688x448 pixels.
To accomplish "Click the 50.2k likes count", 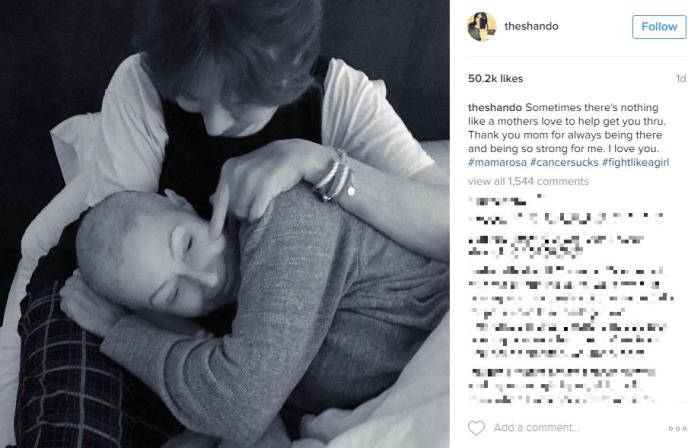I will (x=495, y=79).
